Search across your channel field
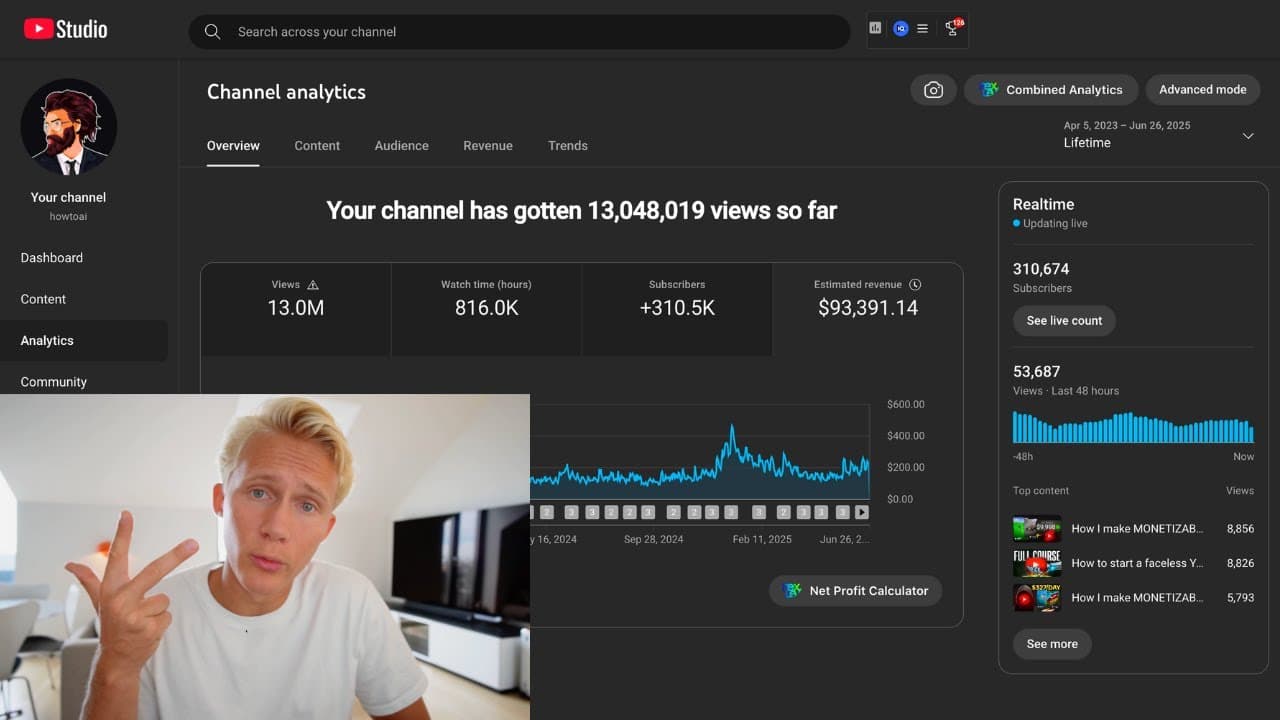The height and width of the screenshot is (720, 1280). (519, 32)
